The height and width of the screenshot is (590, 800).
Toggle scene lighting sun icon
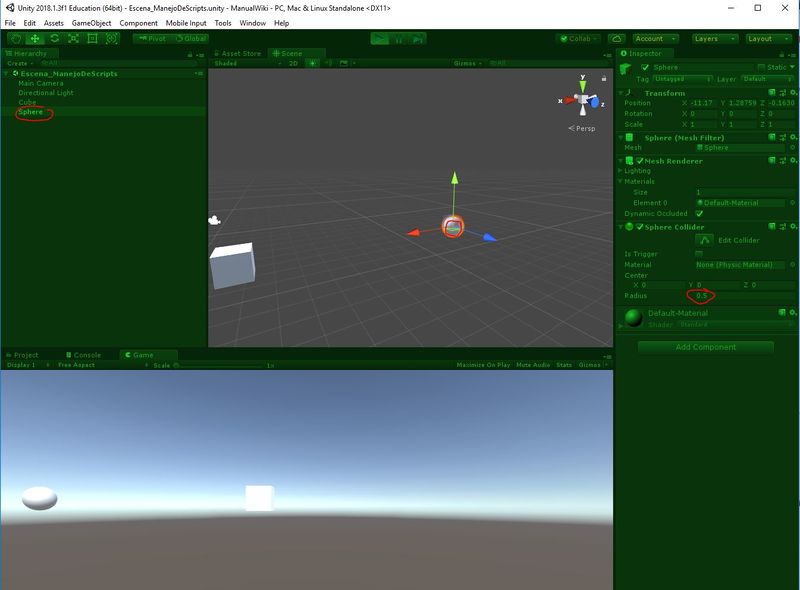click(x=312, y=63)
